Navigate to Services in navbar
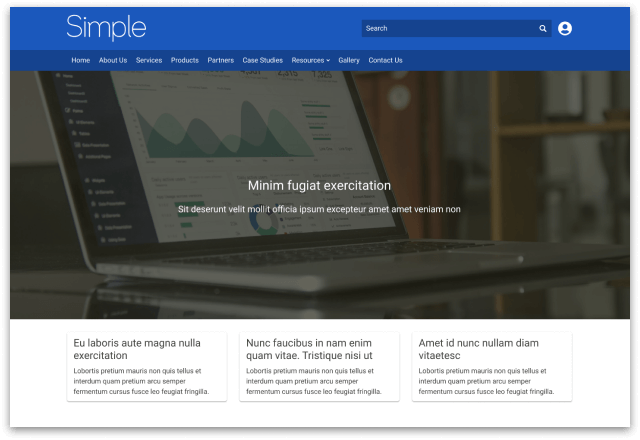Viewport: 640px width, 440px height. click(x=149, y=60)
